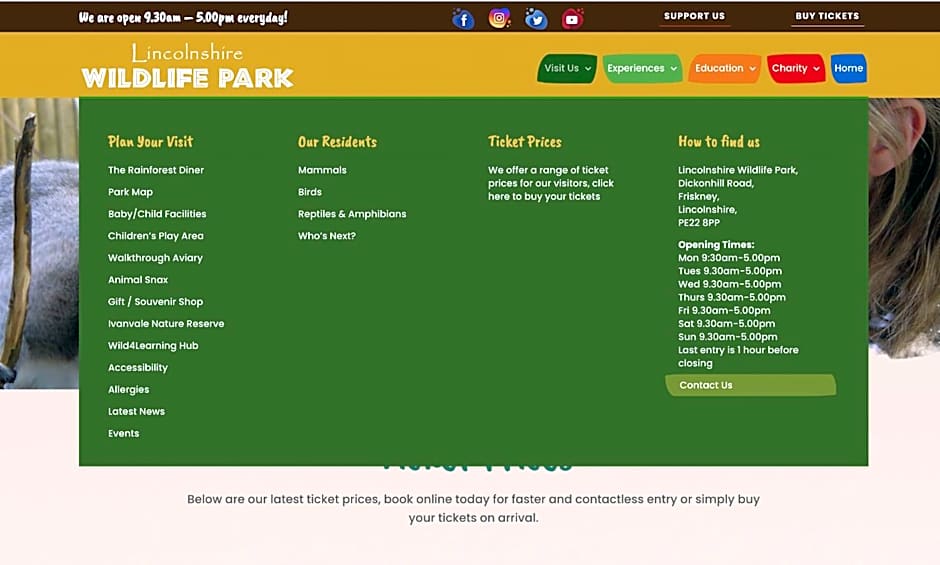940x565 pixels.
Task: Open The Rainforest Diner link
Action: click(156, 170)
